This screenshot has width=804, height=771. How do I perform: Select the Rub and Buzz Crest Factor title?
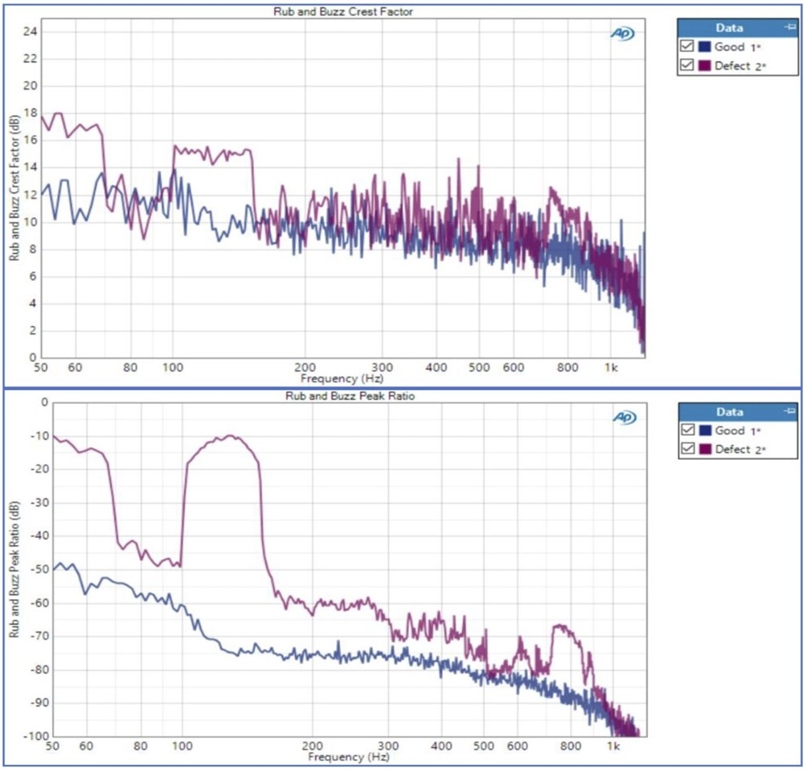[343, 11]
